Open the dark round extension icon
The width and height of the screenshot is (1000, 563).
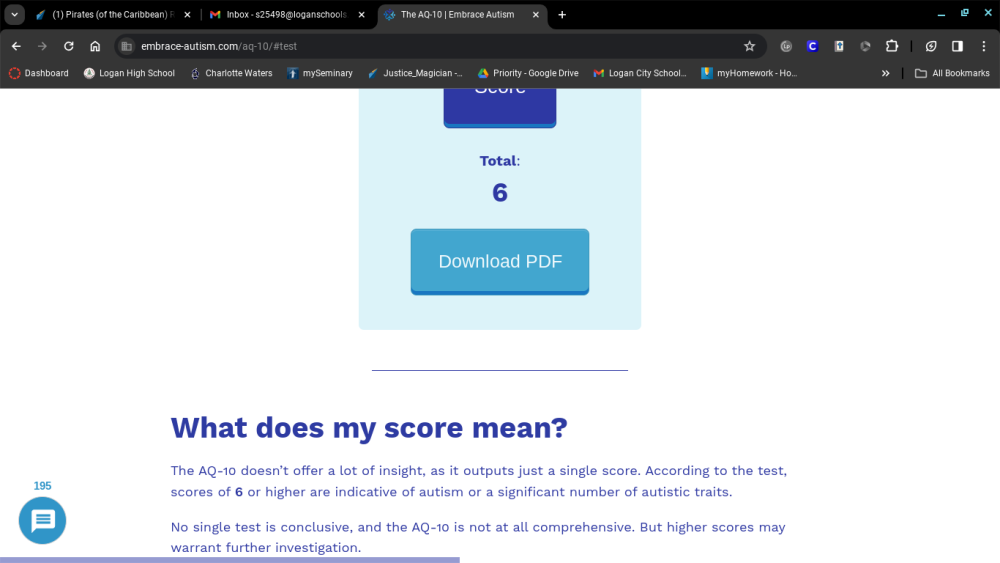(x=865, y=46)
